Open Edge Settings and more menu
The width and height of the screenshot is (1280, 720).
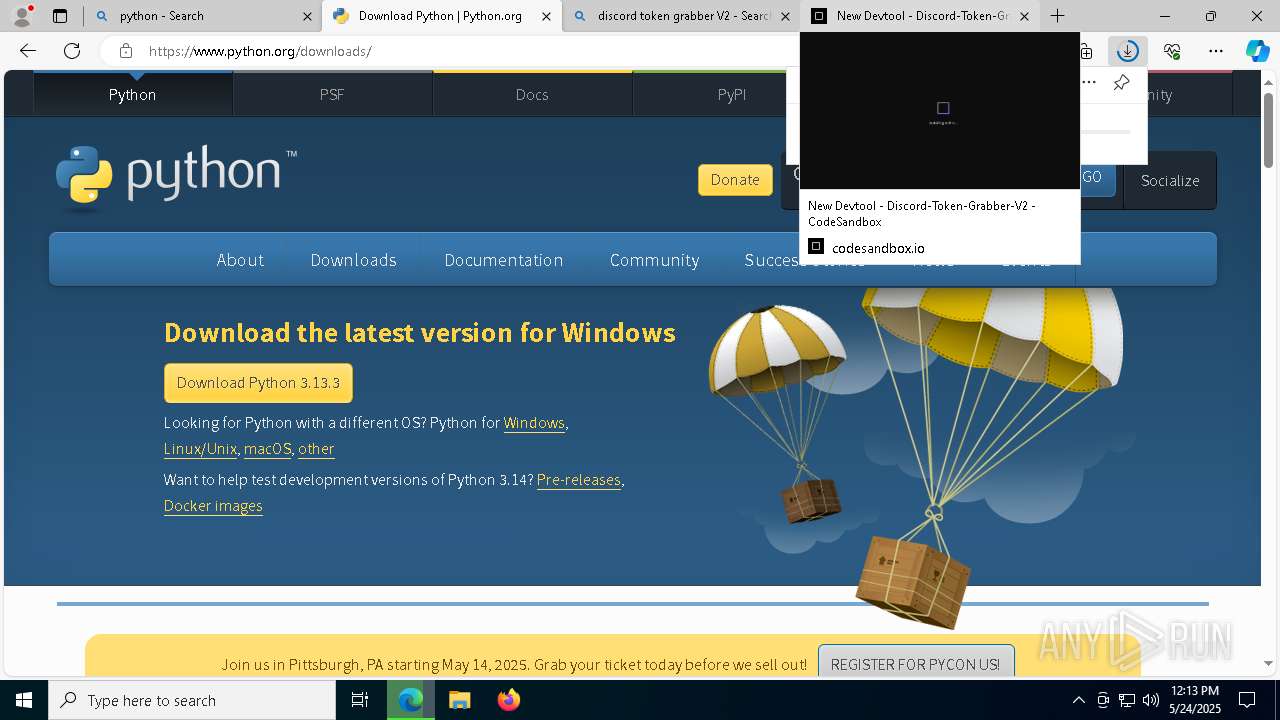point(1216,51)
